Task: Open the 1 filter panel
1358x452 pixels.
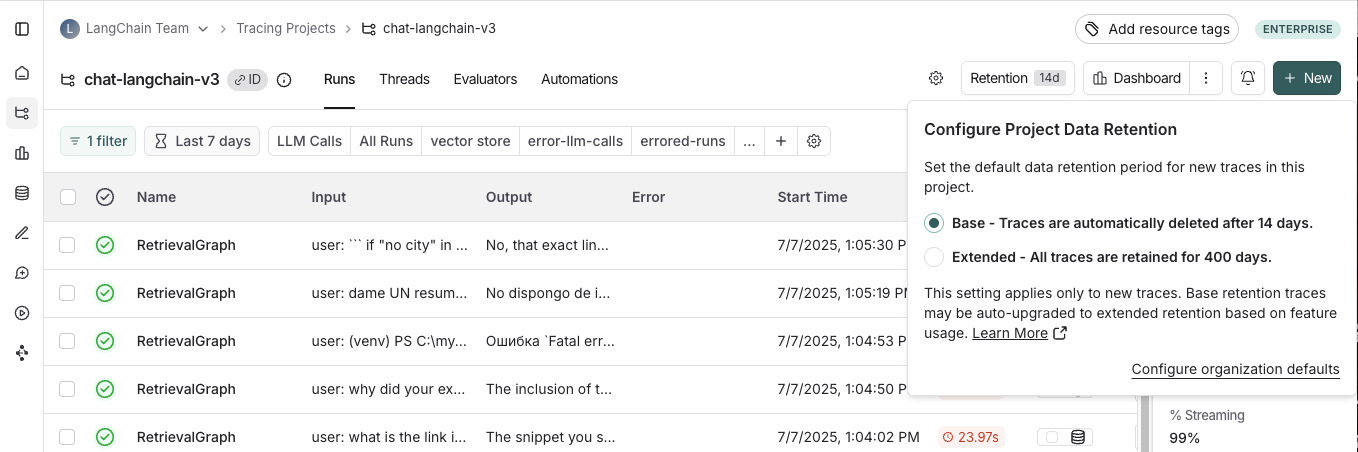Action: [x=98, y=141]
